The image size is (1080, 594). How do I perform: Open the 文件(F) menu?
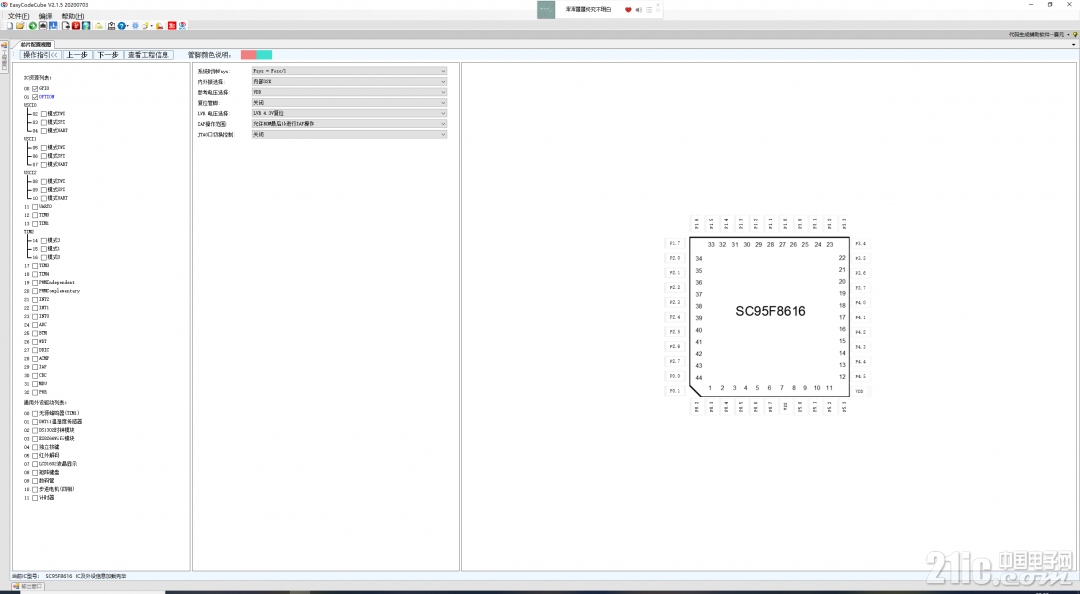click(x=19, y=16)
